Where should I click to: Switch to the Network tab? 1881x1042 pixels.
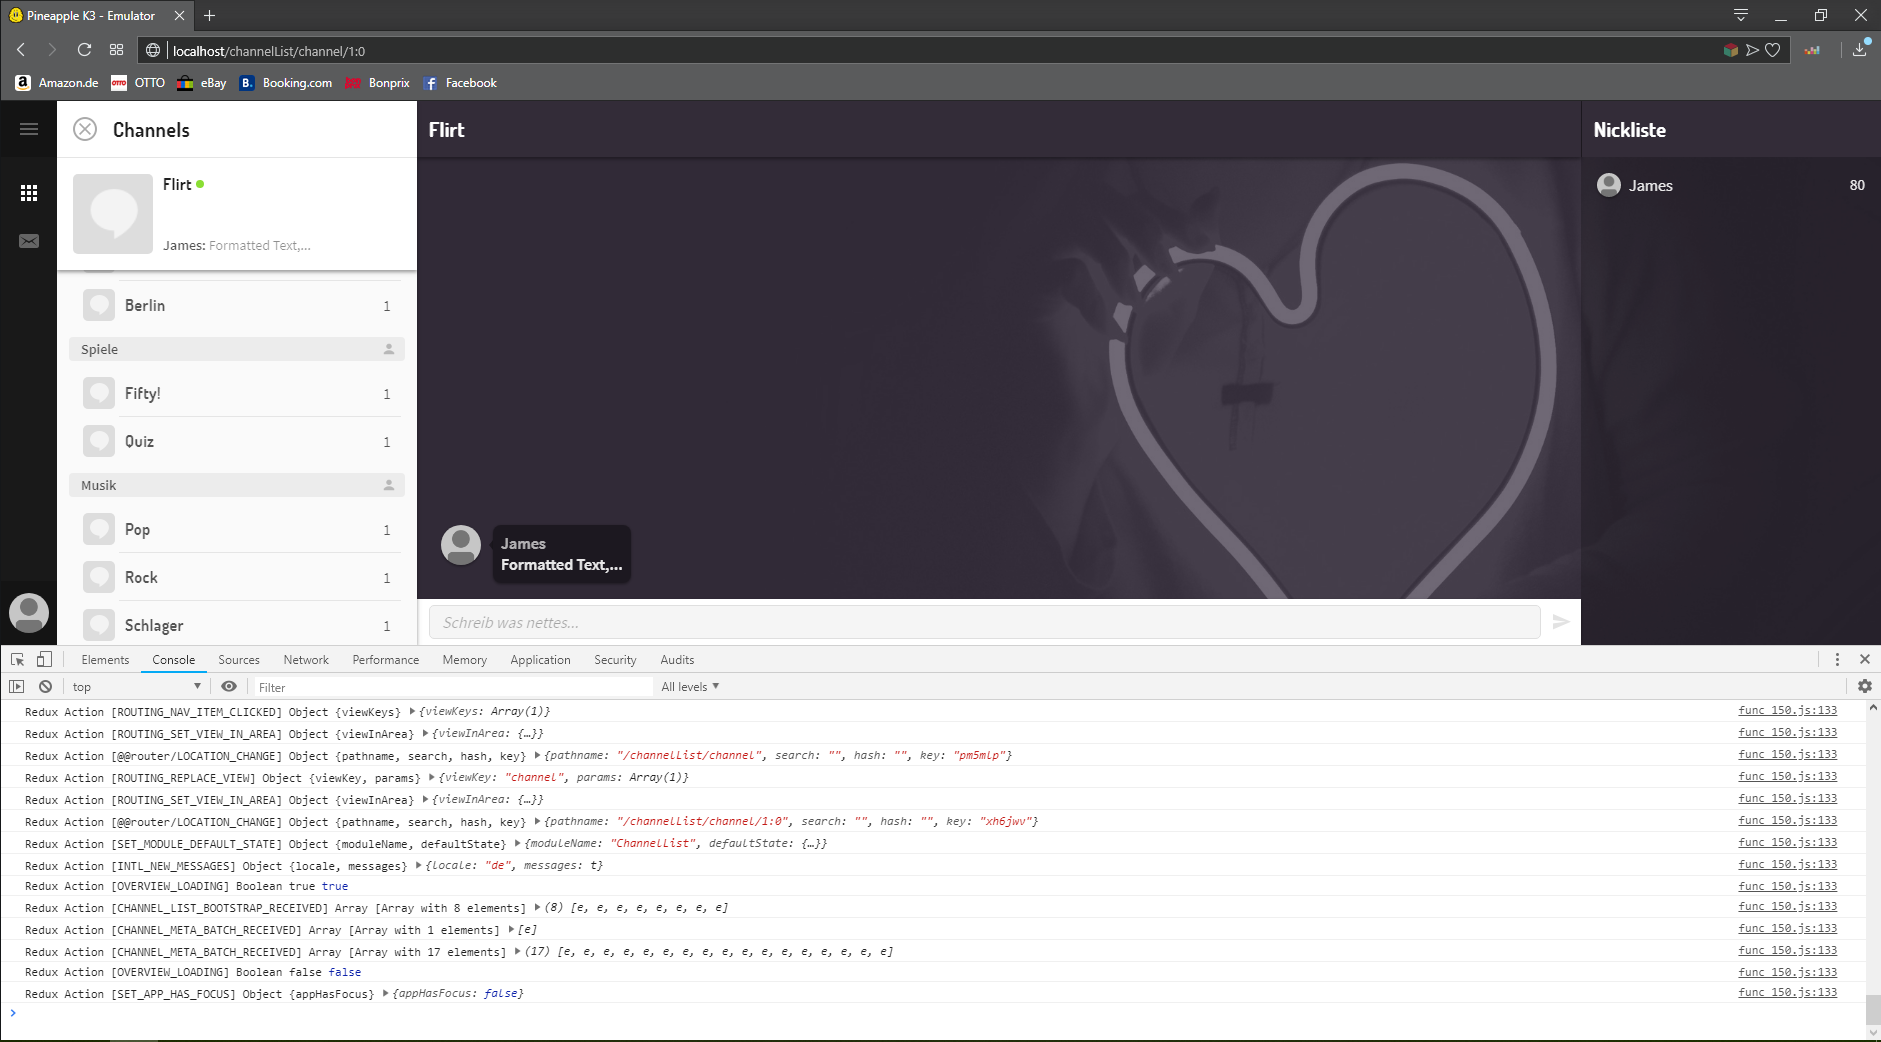(x=306, y=660)
